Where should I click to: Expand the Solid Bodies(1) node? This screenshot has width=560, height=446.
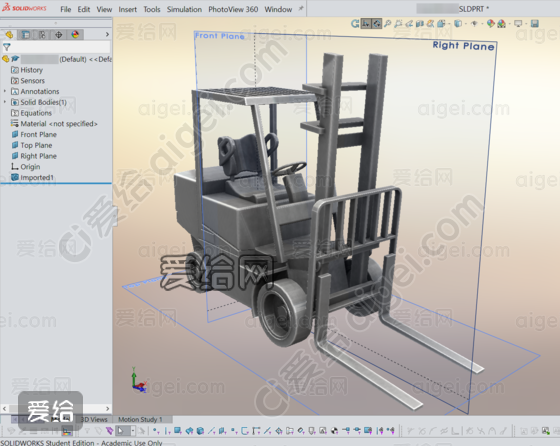coord(5,102)
